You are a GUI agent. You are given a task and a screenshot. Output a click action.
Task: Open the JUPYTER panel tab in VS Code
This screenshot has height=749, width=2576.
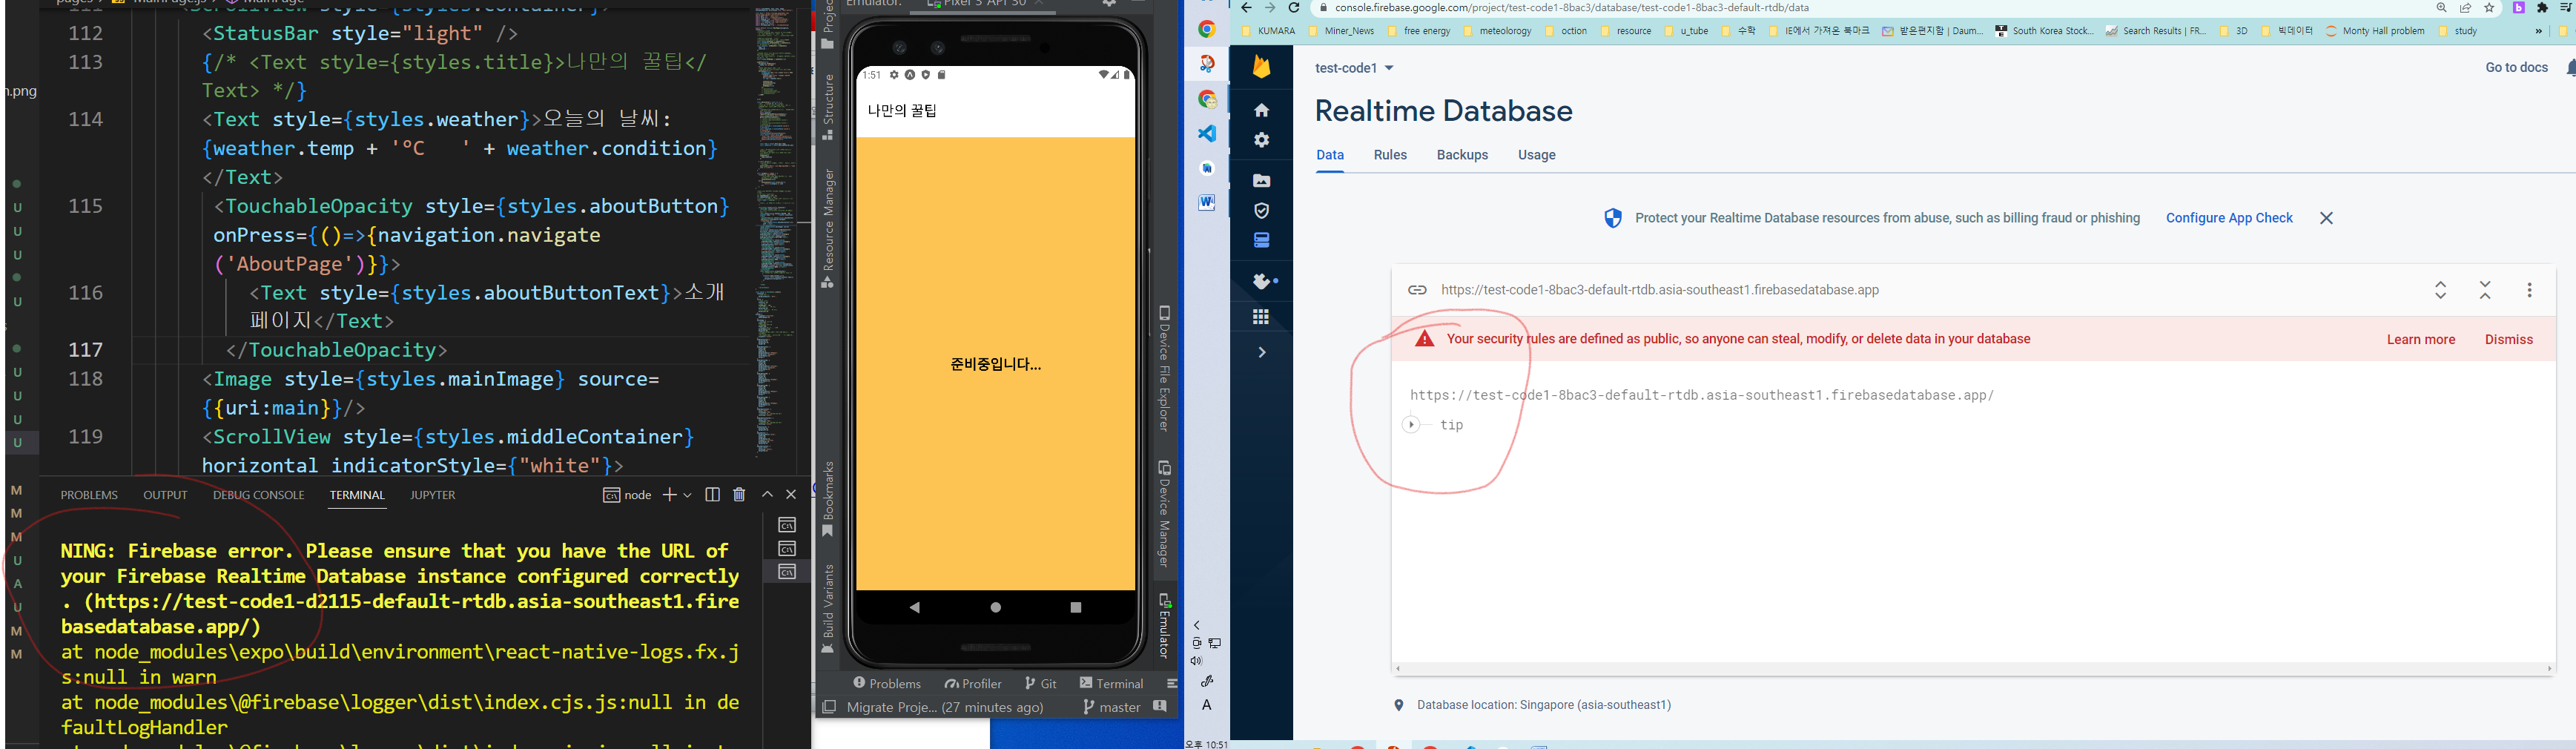[432, 495]
